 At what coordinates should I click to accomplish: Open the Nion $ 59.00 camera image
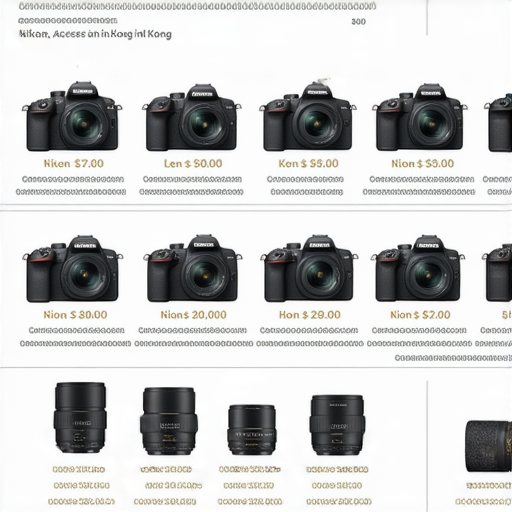click(420, 117)
